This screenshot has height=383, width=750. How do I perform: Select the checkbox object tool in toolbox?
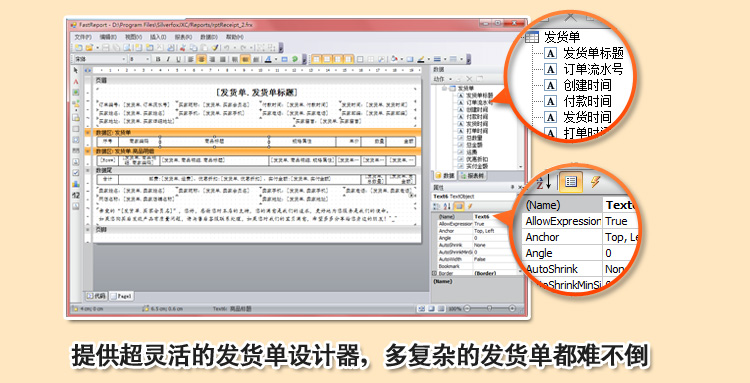[76, 173]
